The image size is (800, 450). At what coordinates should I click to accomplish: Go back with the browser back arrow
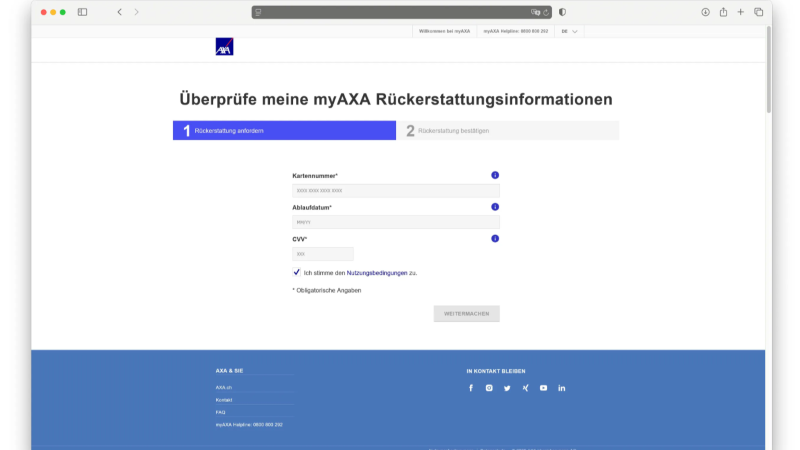click(119, 12)
